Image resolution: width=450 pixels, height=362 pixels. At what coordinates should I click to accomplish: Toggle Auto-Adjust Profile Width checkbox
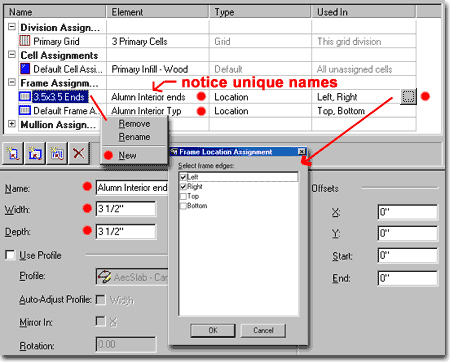pos(100,300)
